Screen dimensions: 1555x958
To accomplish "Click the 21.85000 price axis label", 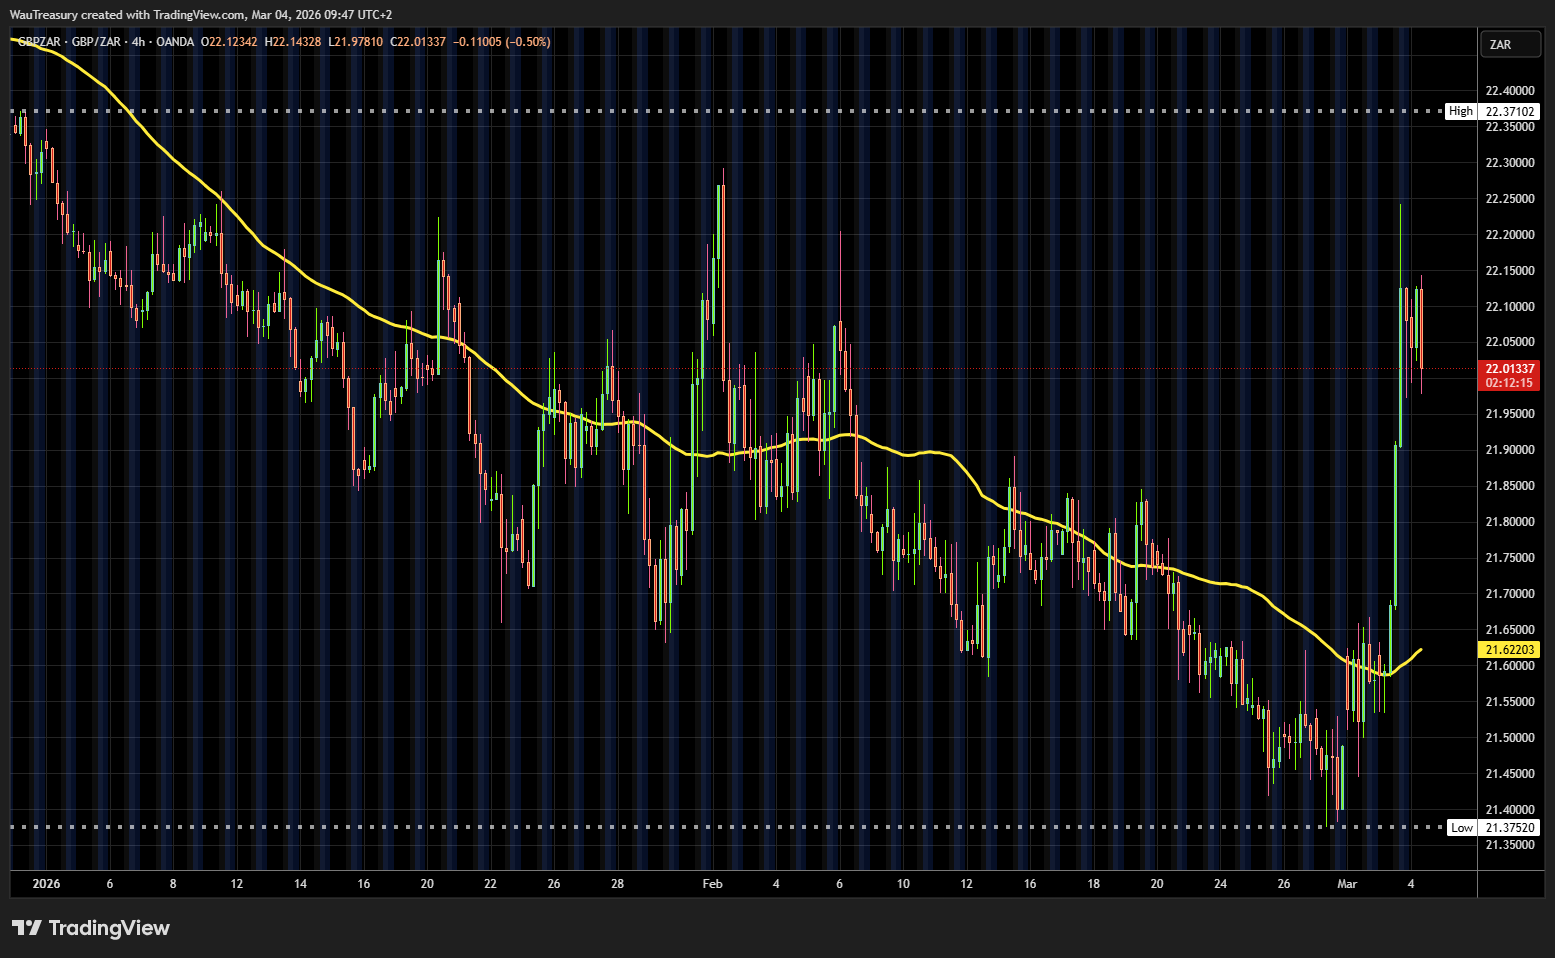I will pyautogui.click(x=1509, y=486).
